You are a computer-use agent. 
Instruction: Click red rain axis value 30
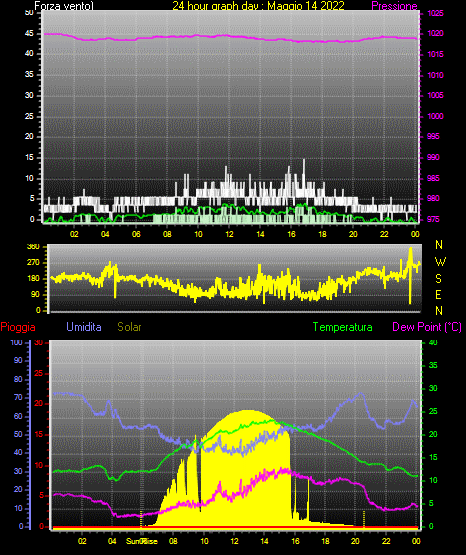coord(39,343)
